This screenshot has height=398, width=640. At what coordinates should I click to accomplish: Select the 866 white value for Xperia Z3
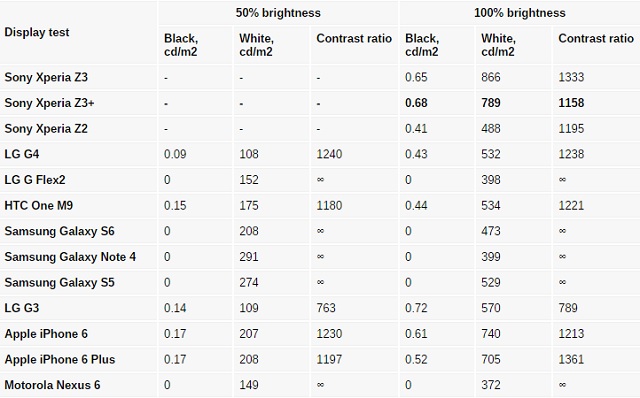491,77
